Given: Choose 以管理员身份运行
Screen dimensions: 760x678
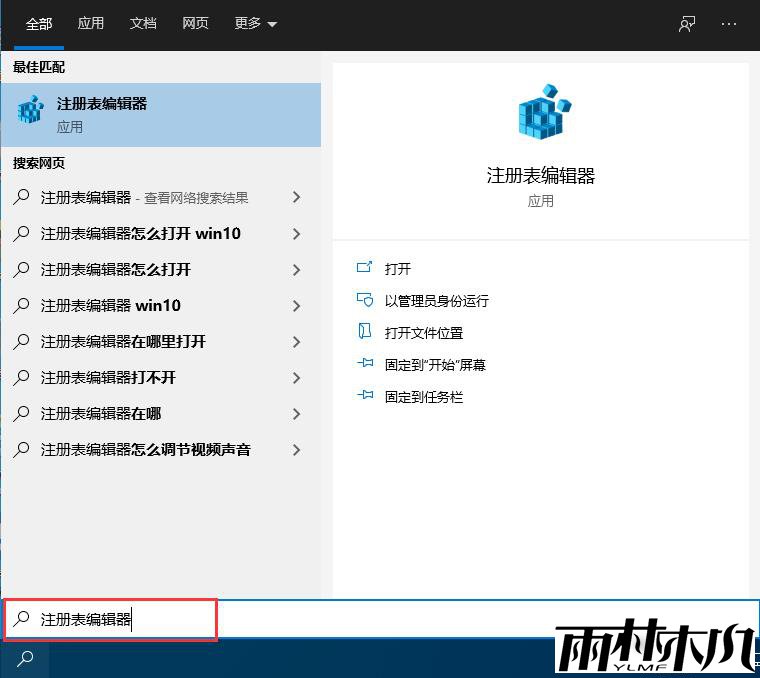Looking at the screenshot, I should [437, 300].
